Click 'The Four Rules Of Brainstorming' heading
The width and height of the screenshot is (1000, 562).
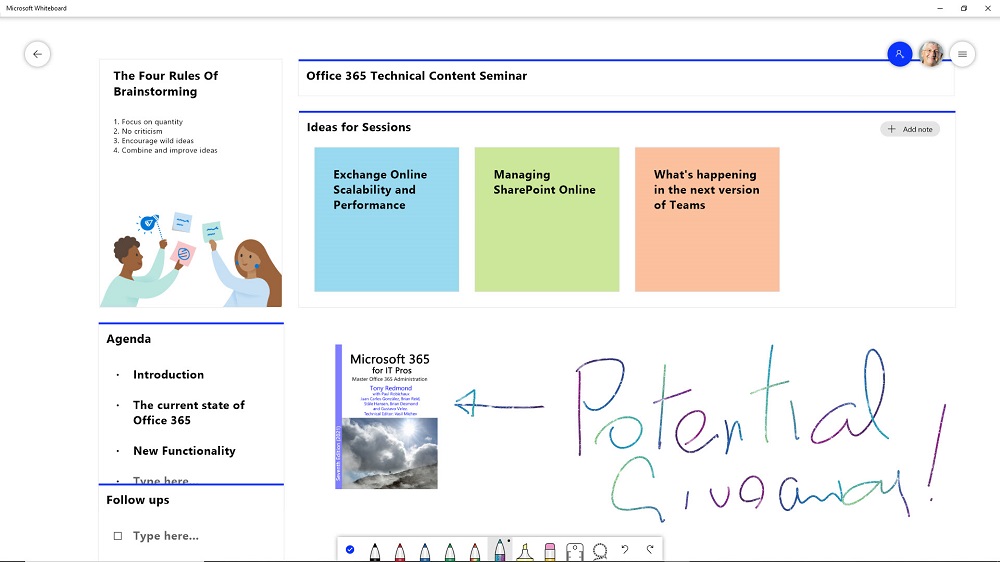pyautogui.click(x=166, y=84)
